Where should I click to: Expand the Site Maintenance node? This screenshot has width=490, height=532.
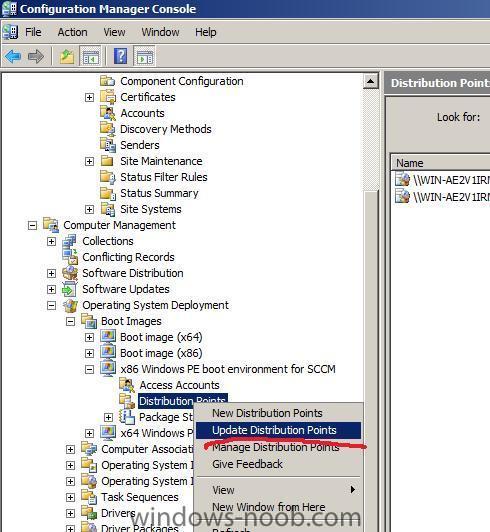[x=89, y=161]
